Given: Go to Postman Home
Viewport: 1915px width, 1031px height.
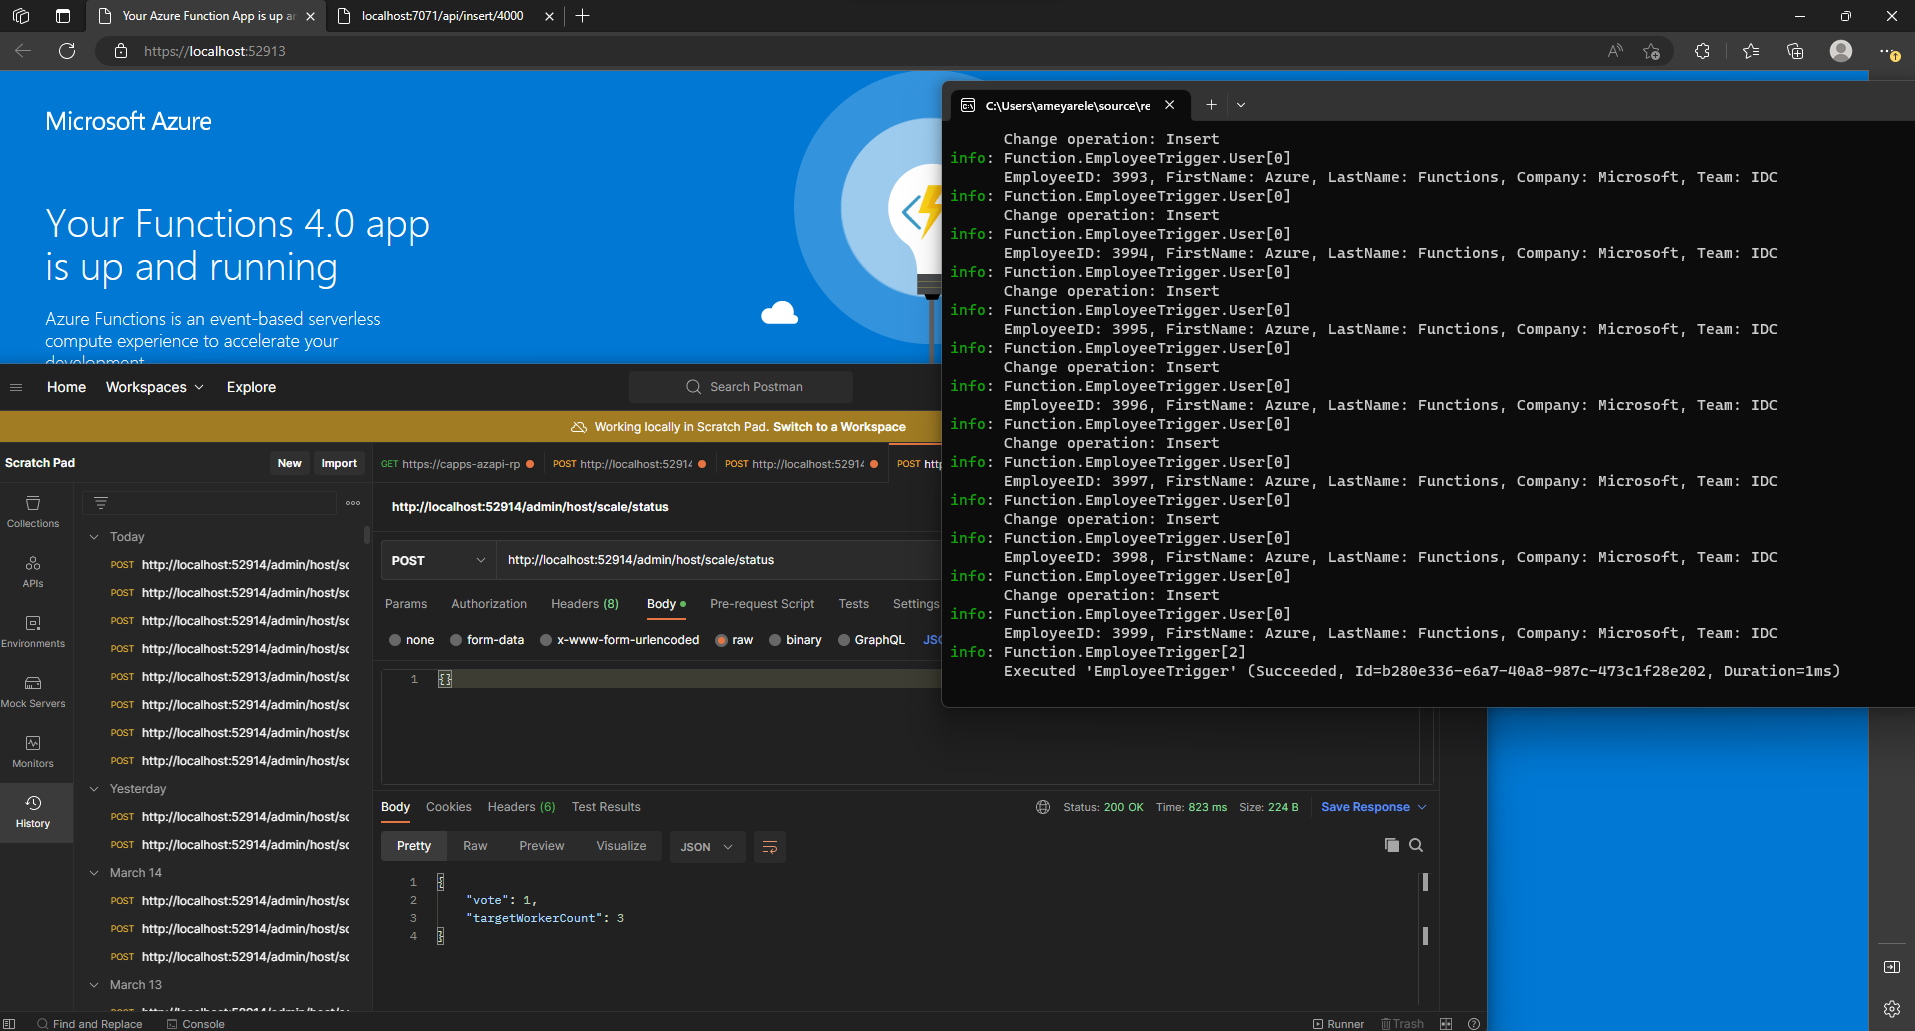Looking at the screenshot, I should click(x=66, y=387).
